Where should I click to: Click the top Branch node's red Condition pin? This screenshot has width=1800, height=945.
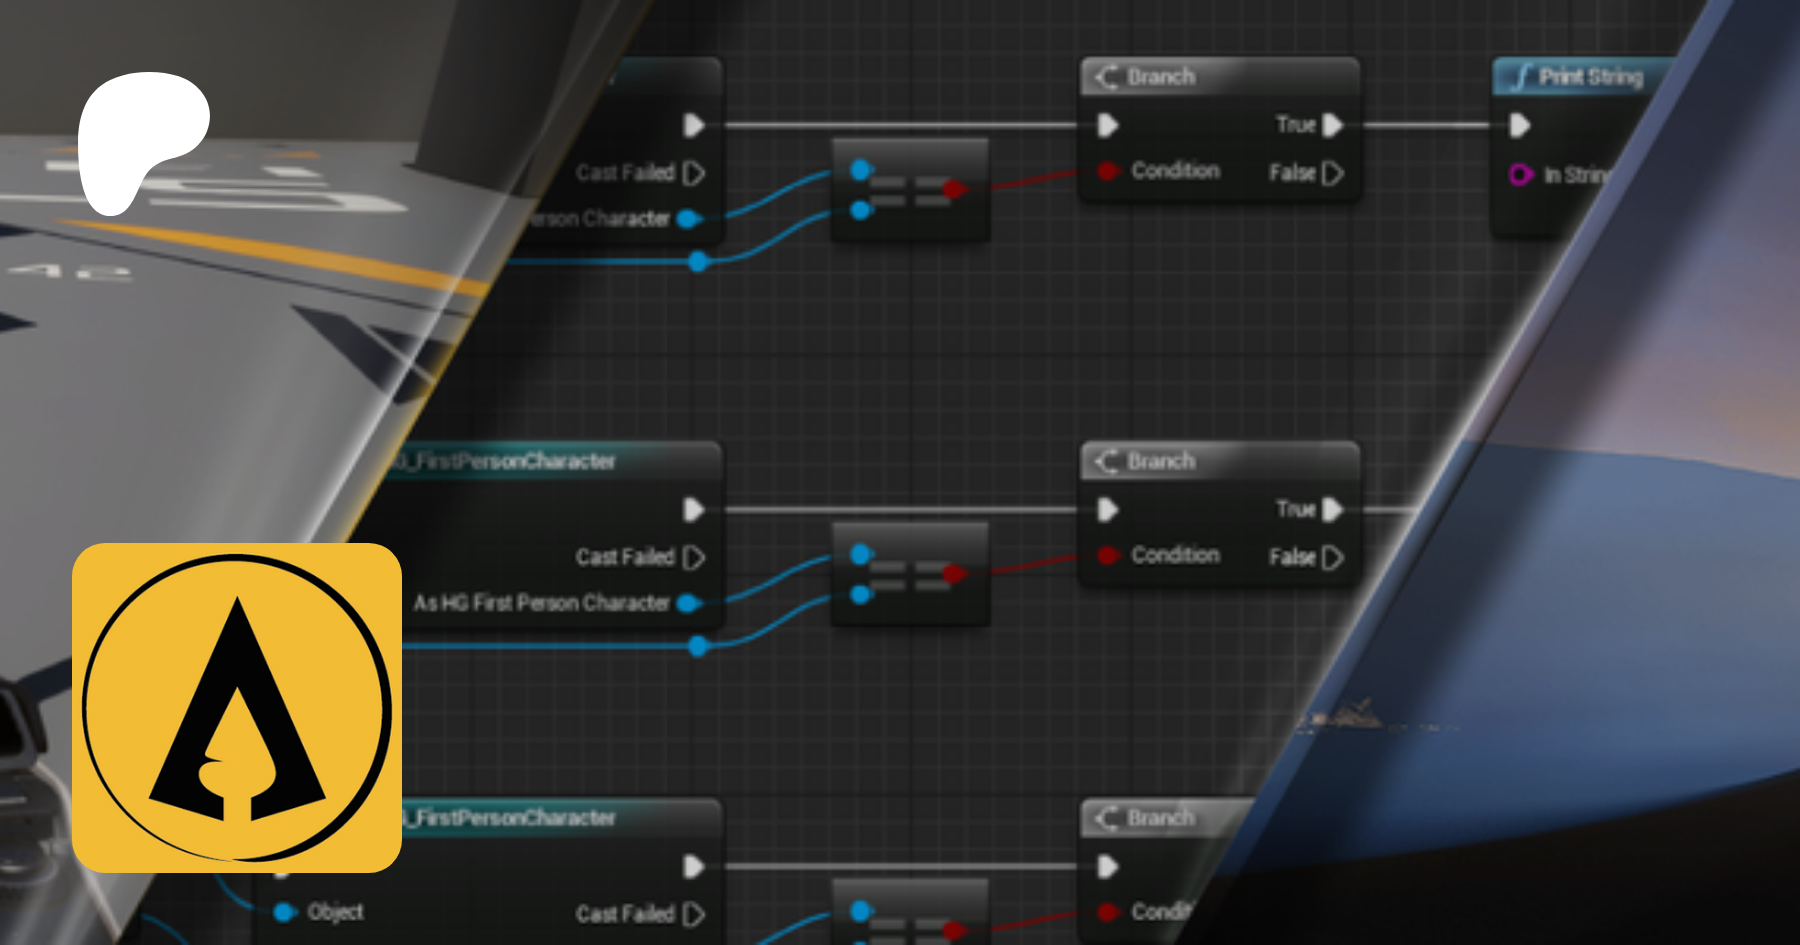[1107, 171]
